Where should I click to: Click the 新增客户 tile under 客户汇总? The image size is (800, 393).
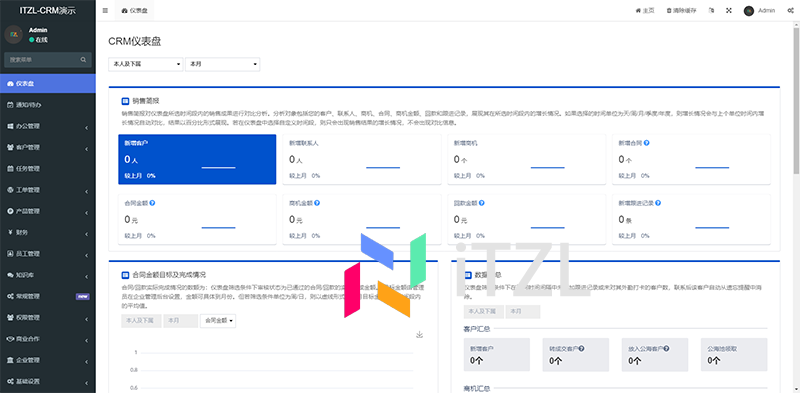496,354
